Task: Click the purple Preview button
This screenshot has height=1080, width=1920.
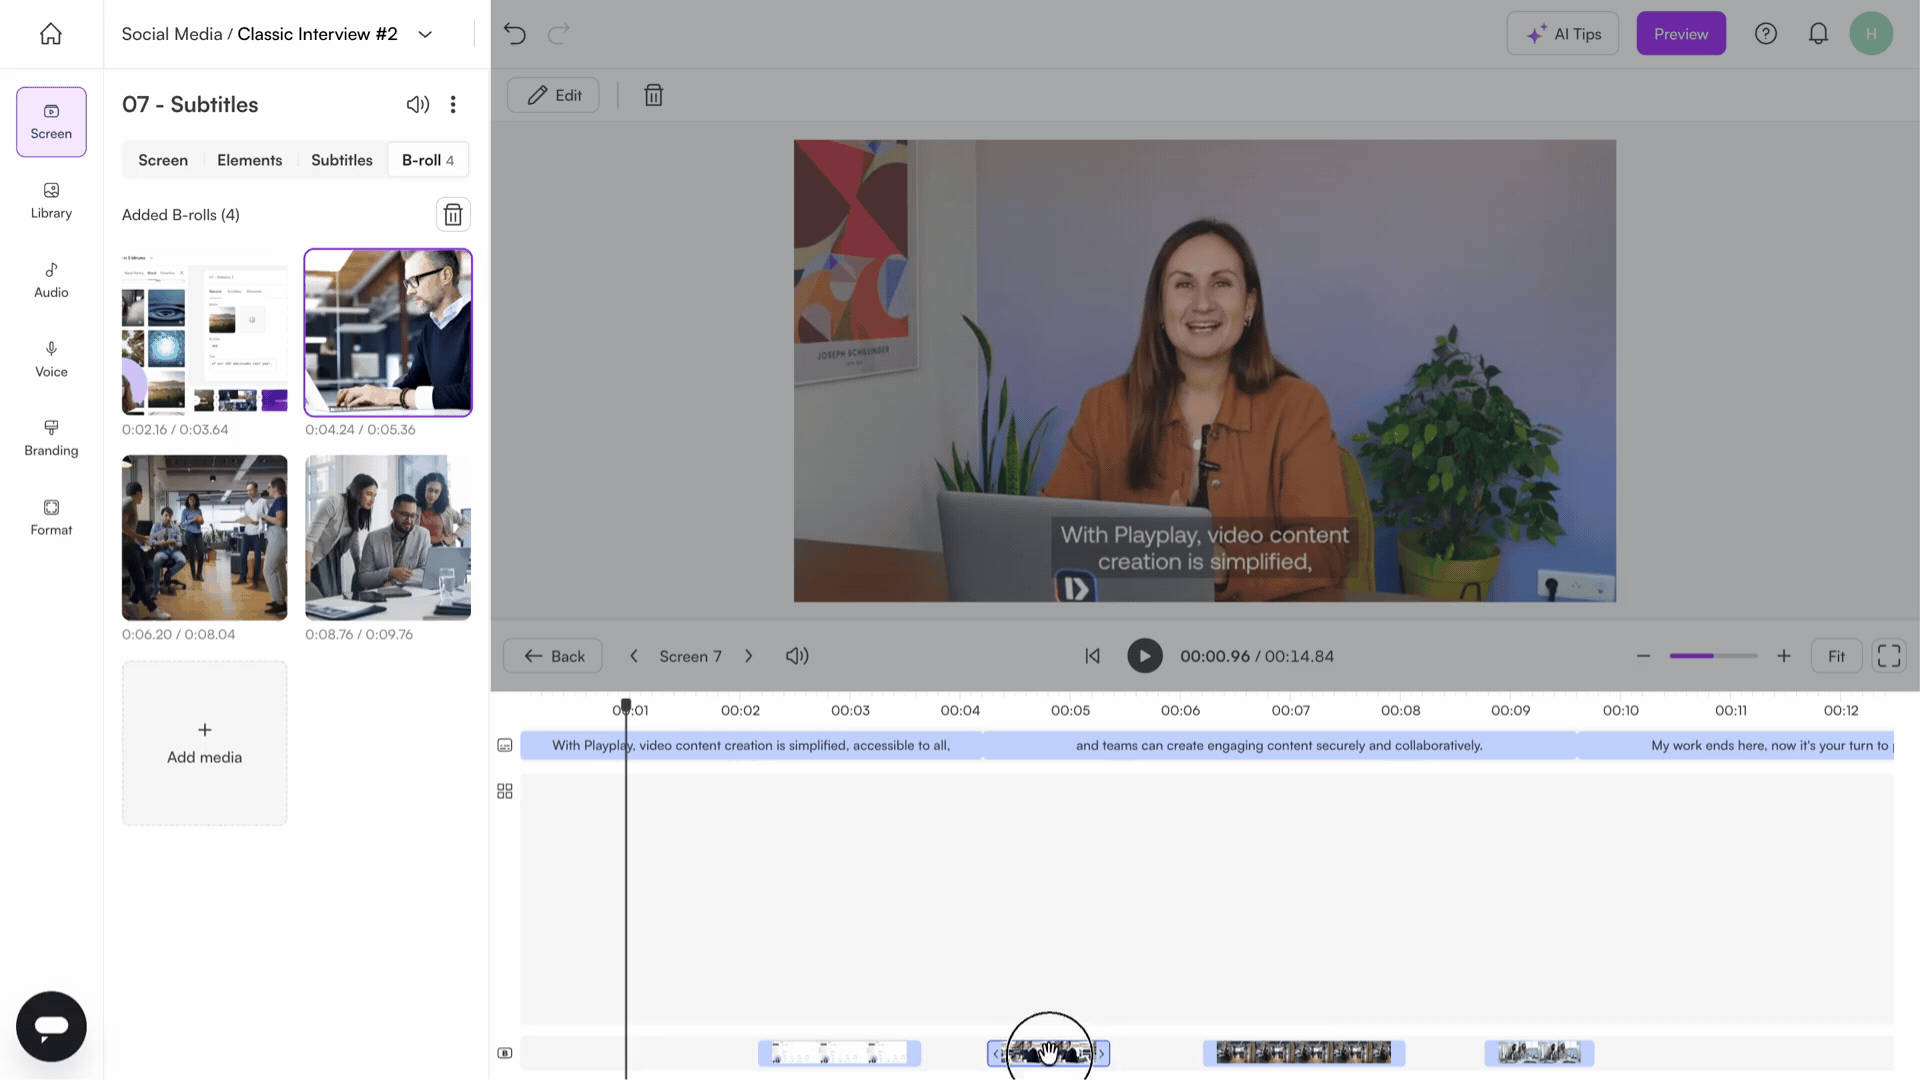Action: point(1681,34)
